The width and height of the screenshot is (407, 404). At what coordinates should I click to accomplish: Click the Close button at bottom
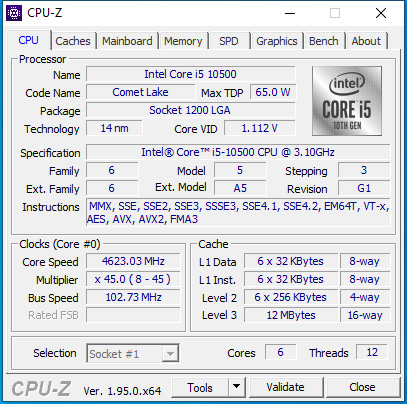(x=363, y=387)
